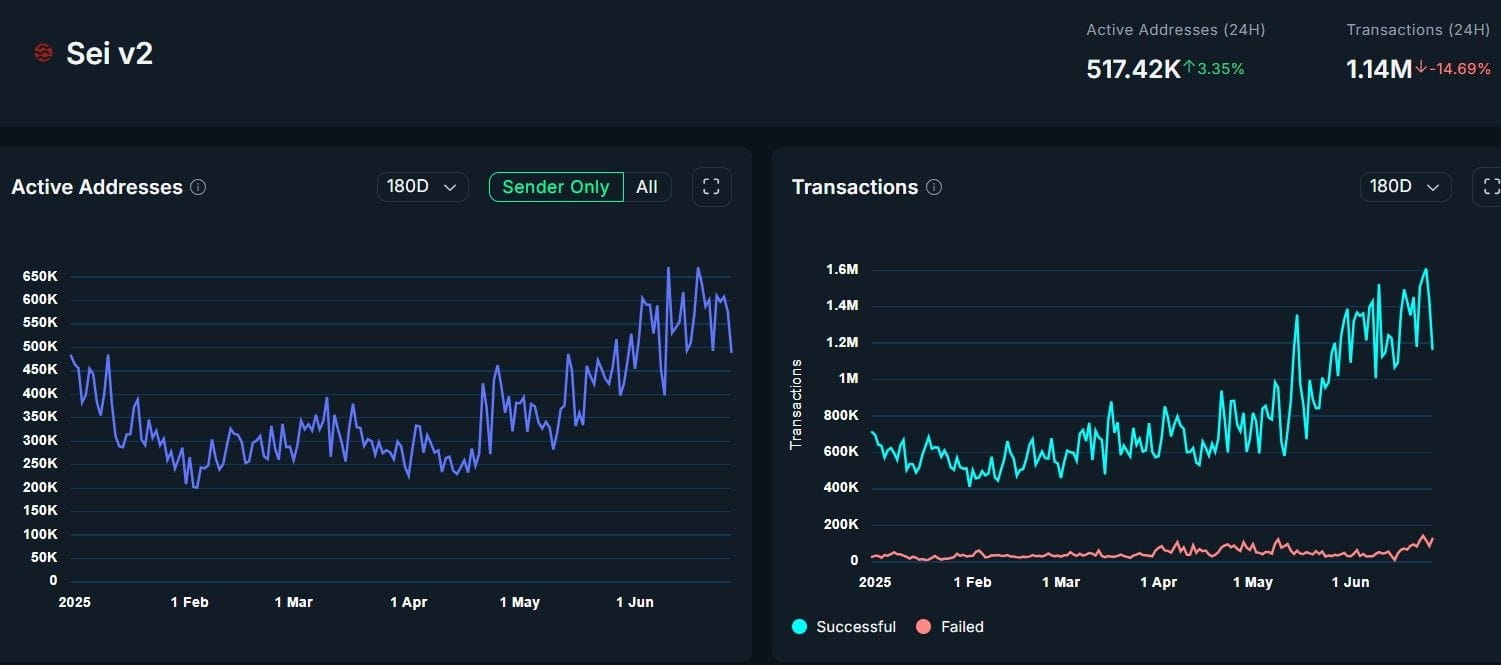Select the Sender Only filter
1501x665 pixels.
pos(555,187)
